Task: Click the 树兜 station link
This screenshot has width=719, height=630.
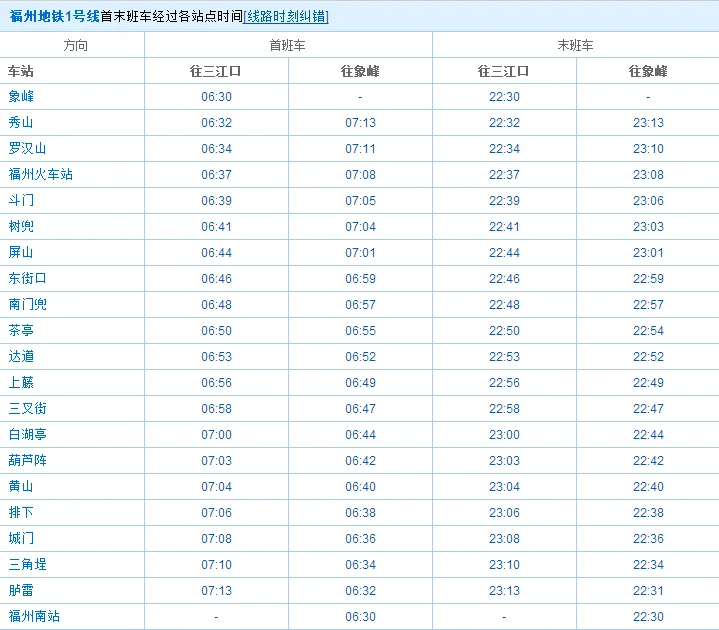Action: pyautogui.click(x=21, y=227)
